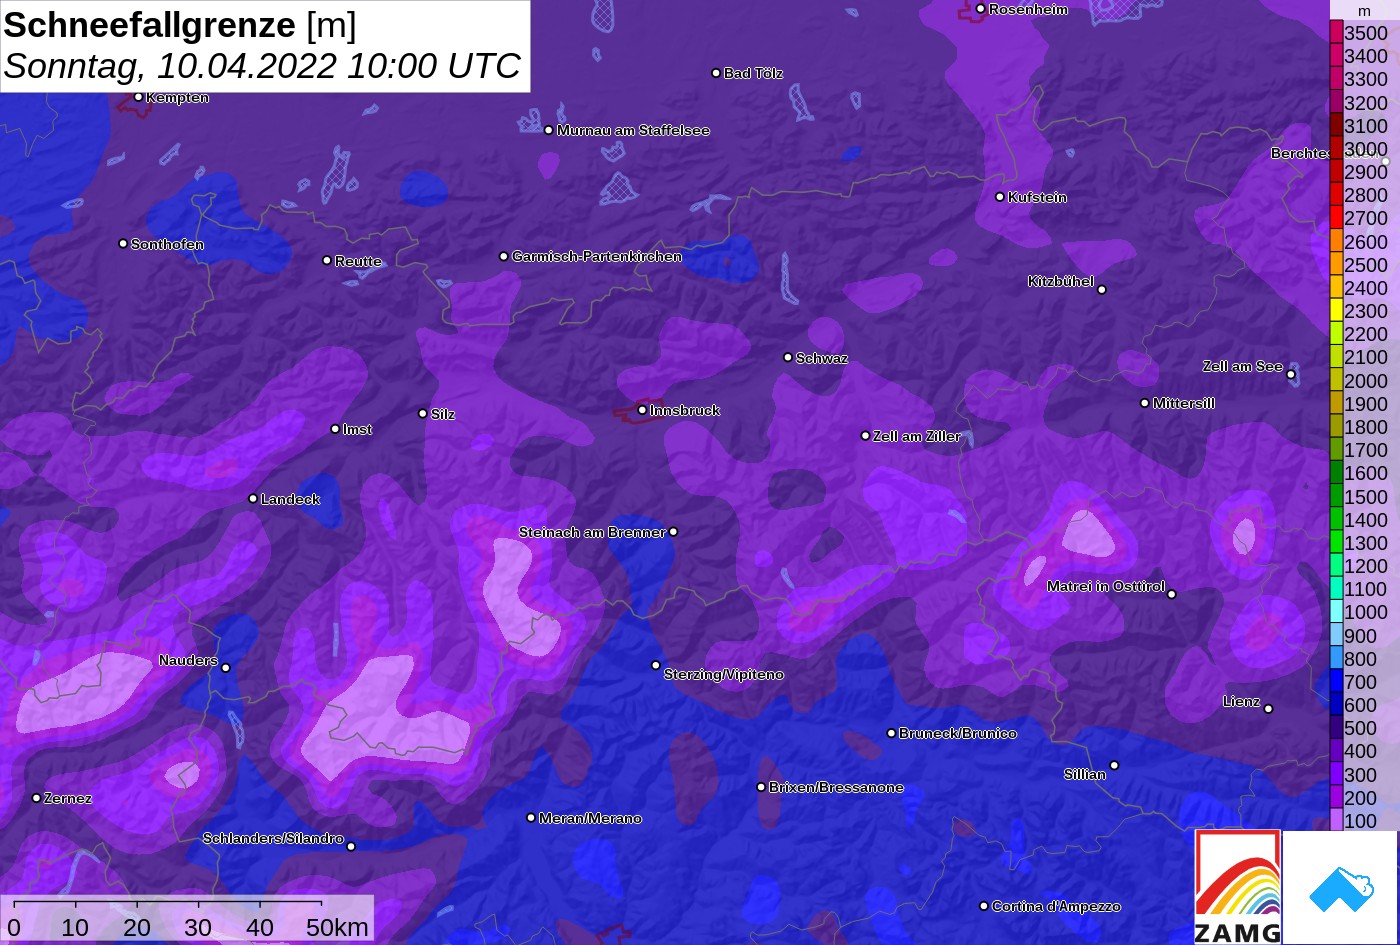The height and width of the screenshot is (945, 1400).
Task: Click the legend value '3200'
Action: coord(1366,103)
